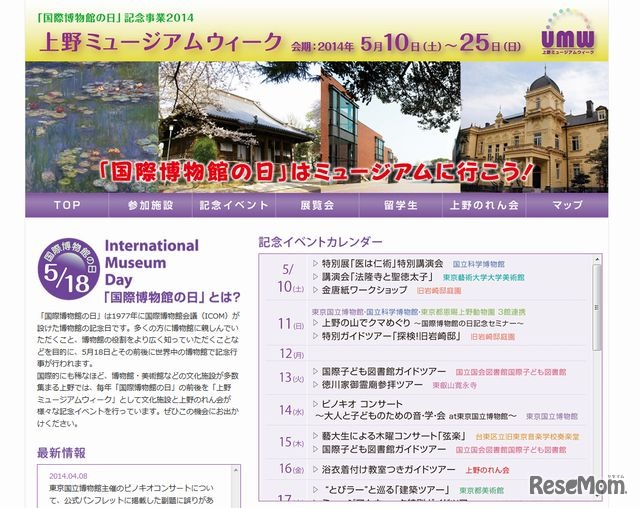Click 東京都美術館 venue label
This screenshot has height=508, width=640.
click(x=482, y=490)
